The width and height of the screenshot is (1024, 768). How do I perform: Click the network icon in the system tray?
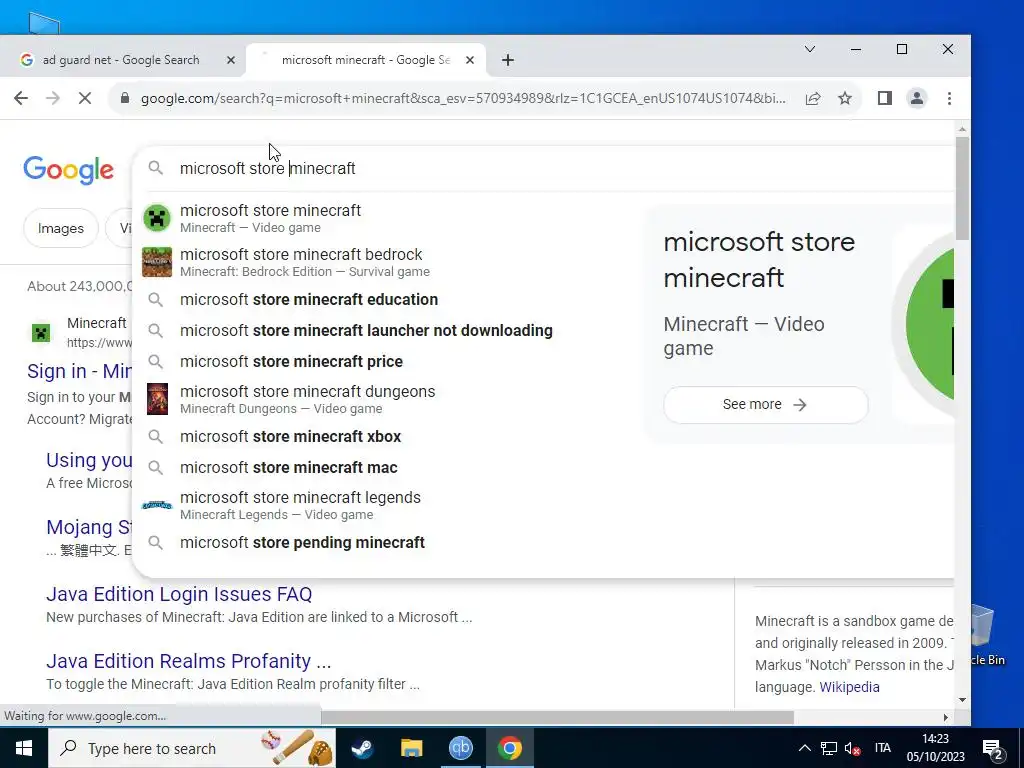click(829, 748)
